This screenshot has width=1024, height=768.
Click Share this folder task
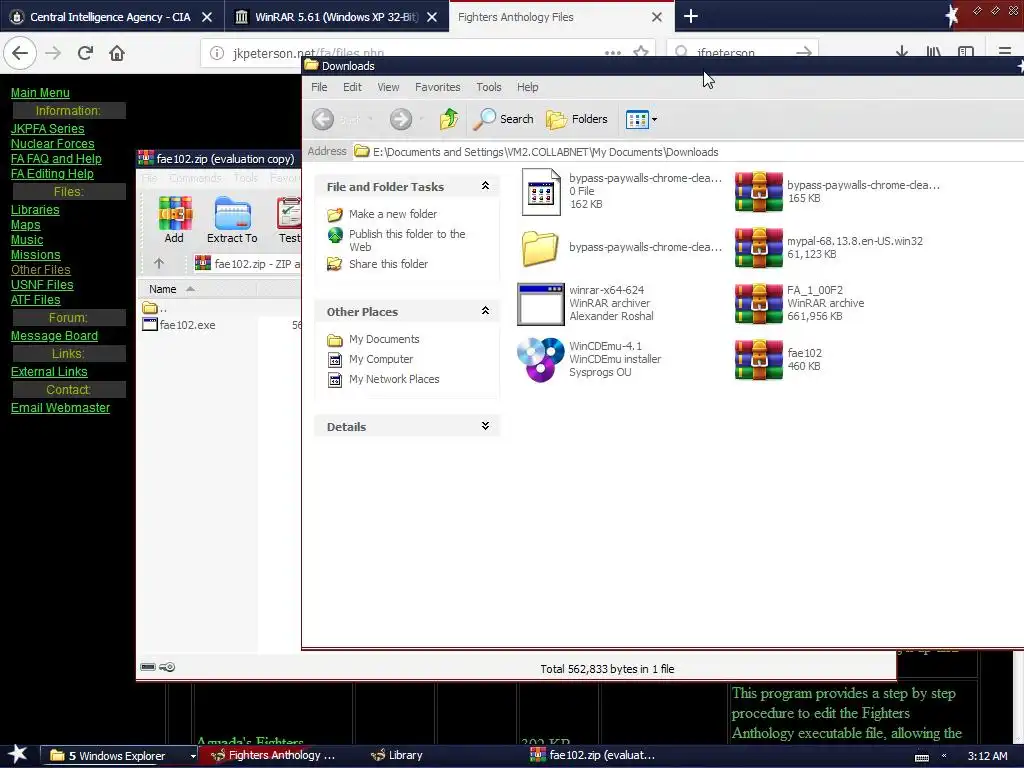pos(388,264)
